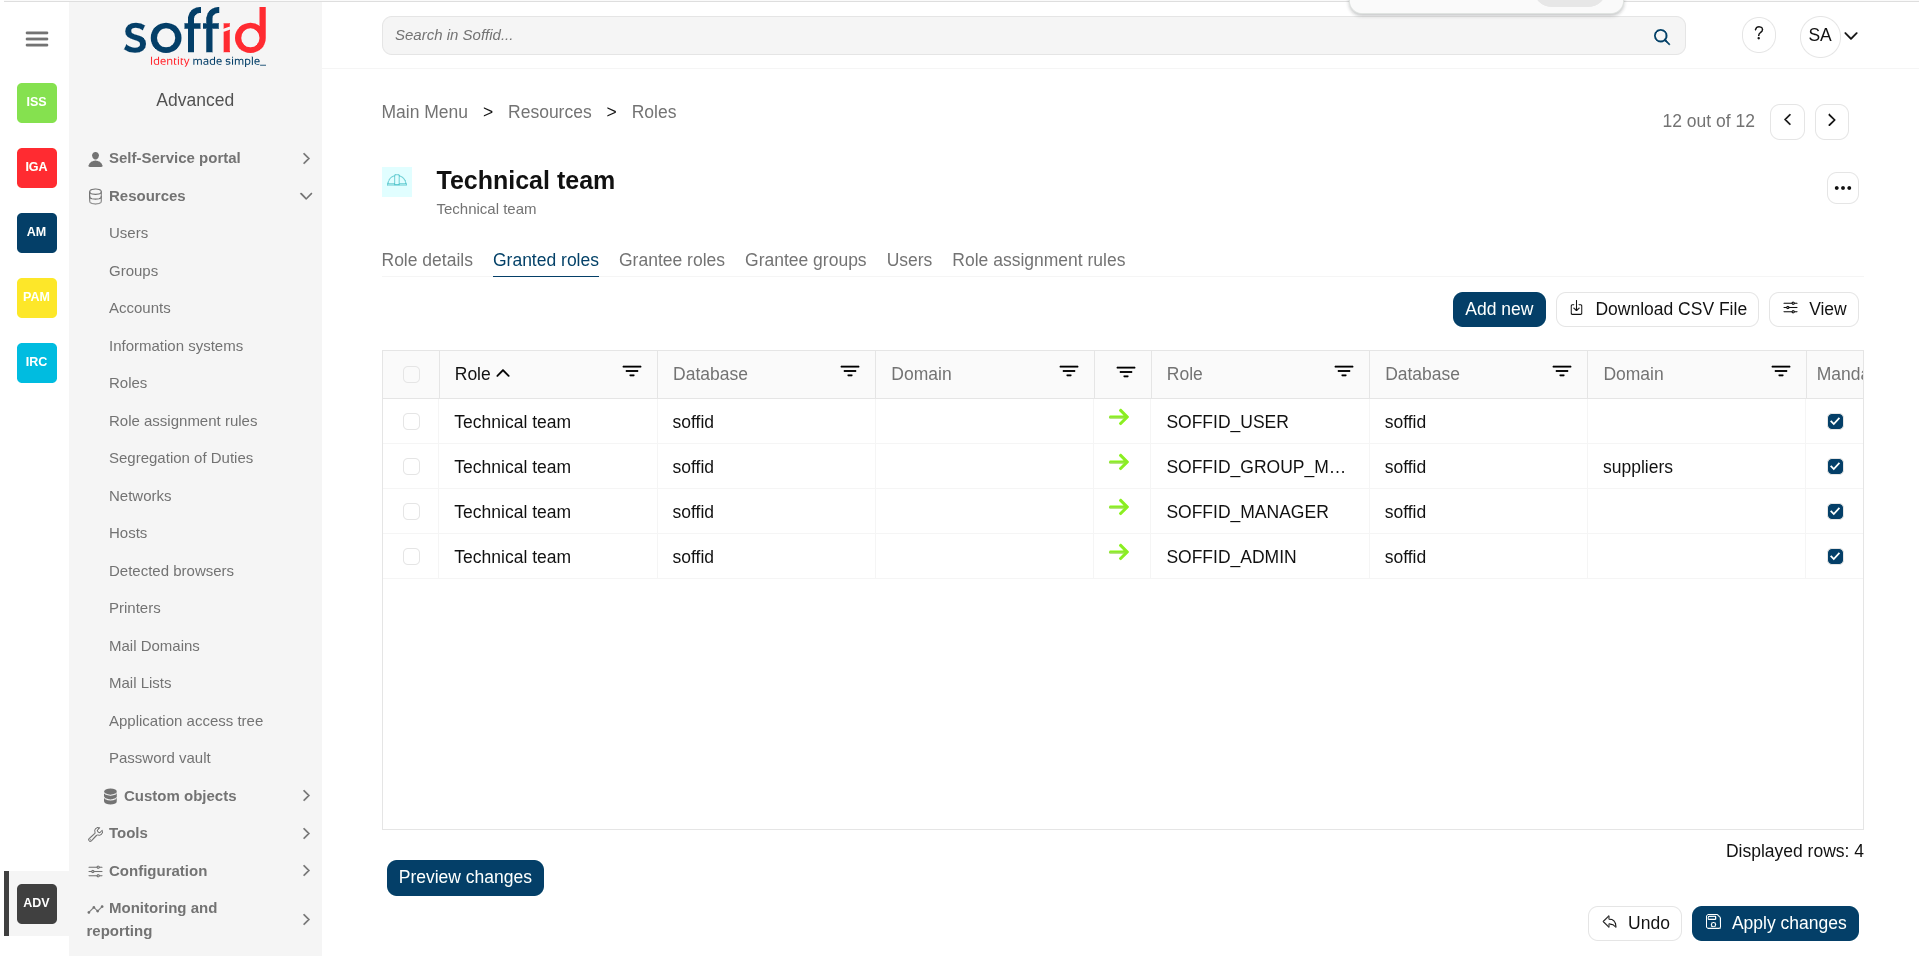Click the green arrow in SOFFID_MANAGER row
Screen dimensions: 1919x956
[1119, 507]
